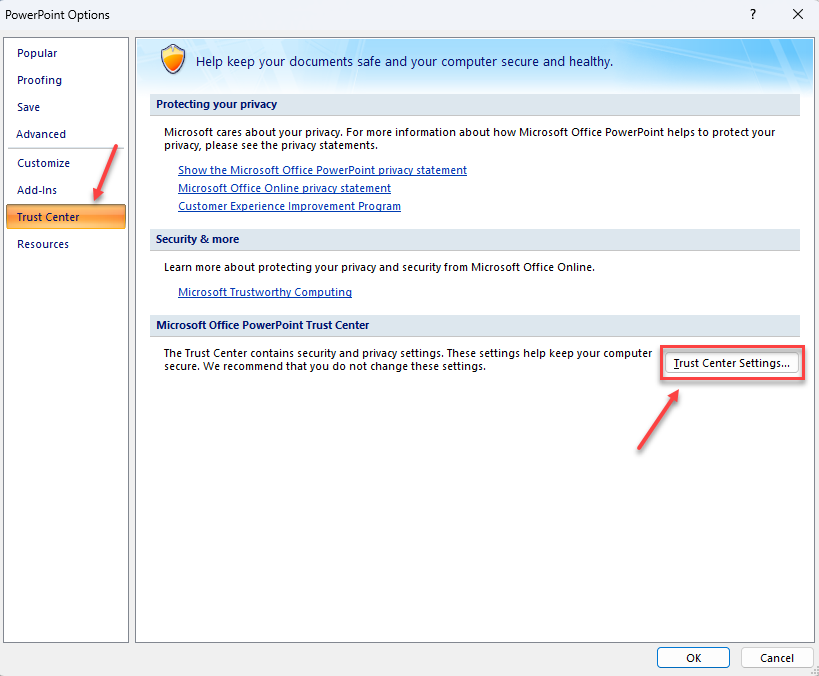Open the Resources category
This screenshot has height=676, width=819.
pos(43,244)
